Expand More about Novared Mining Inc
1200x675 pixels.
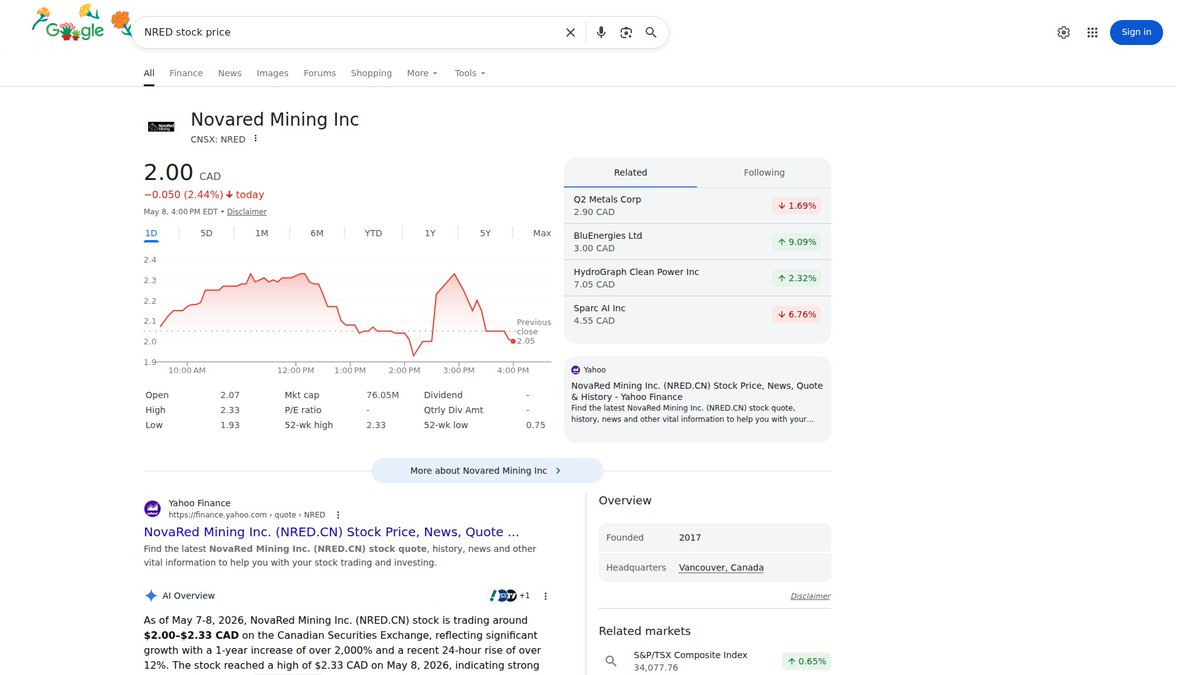[487, 471]
